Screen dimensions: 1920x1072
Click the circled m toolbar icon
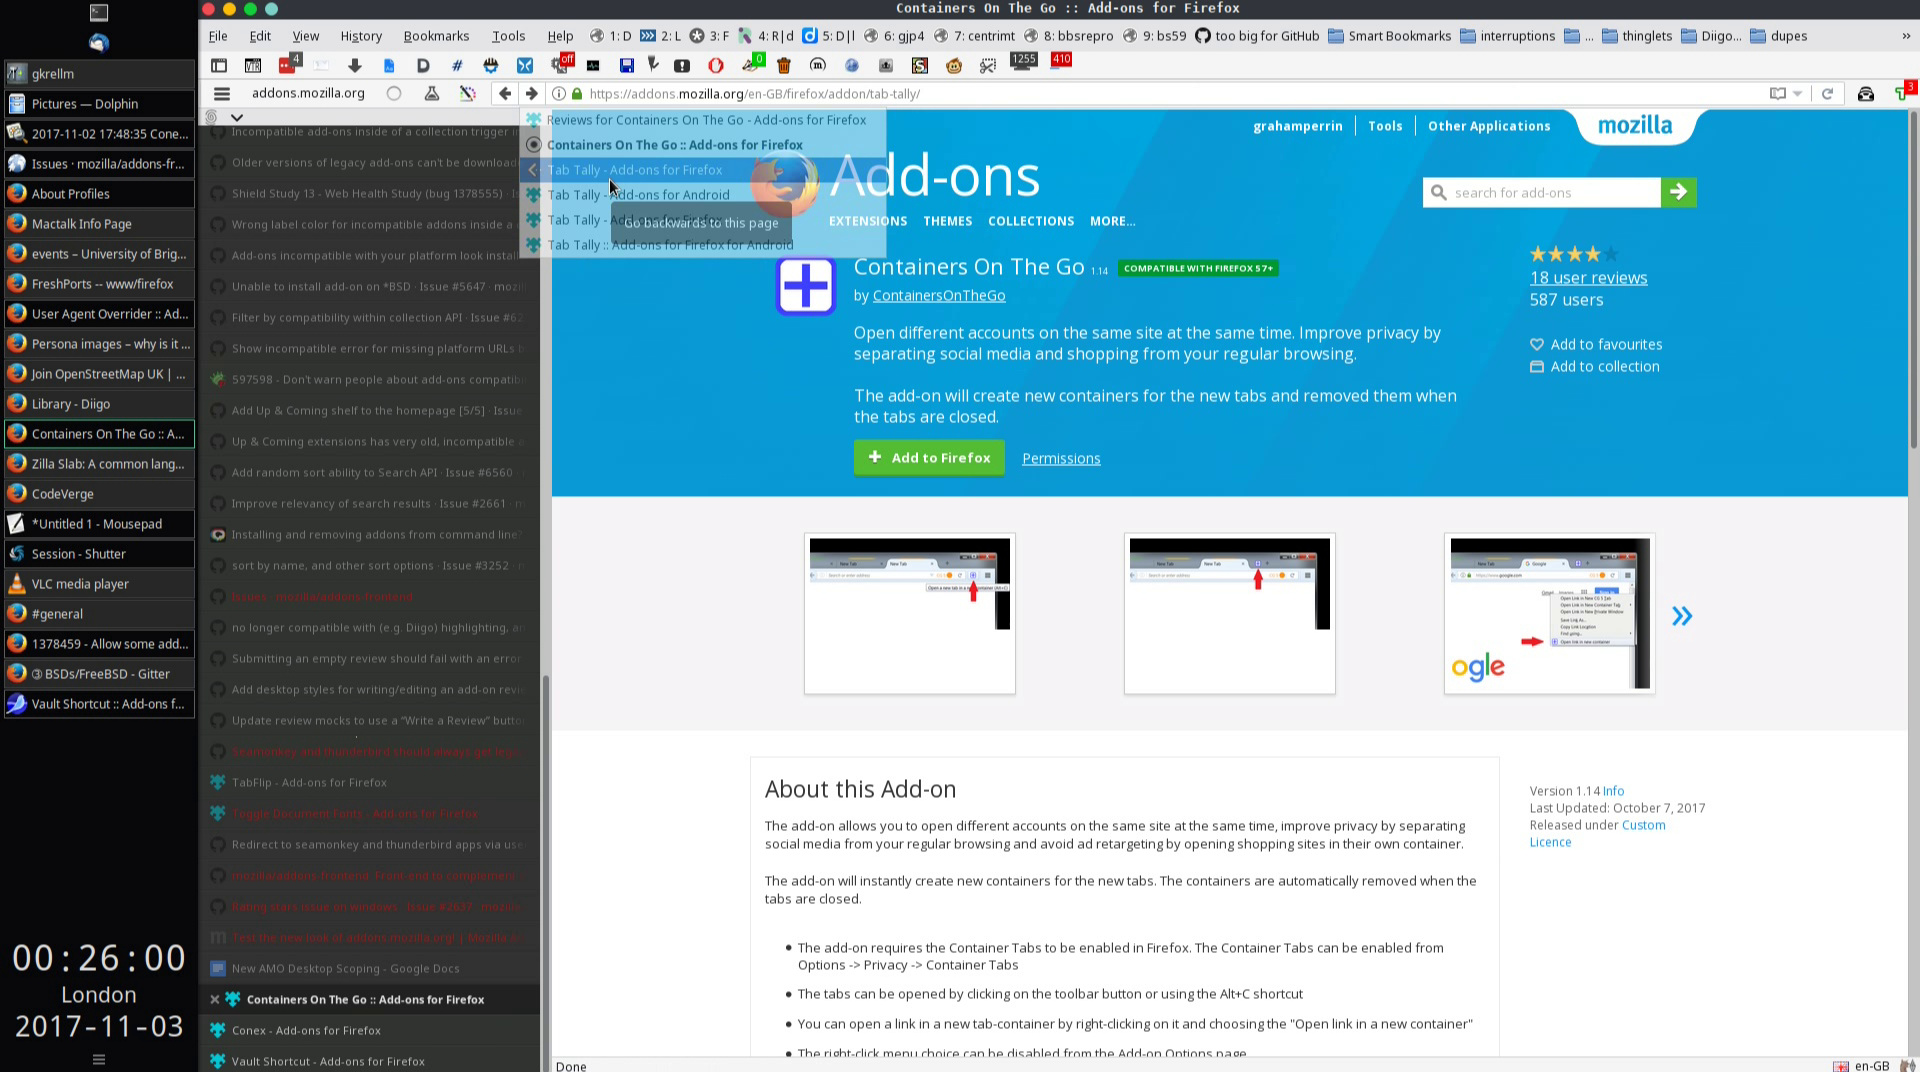(x=818, y=66)
